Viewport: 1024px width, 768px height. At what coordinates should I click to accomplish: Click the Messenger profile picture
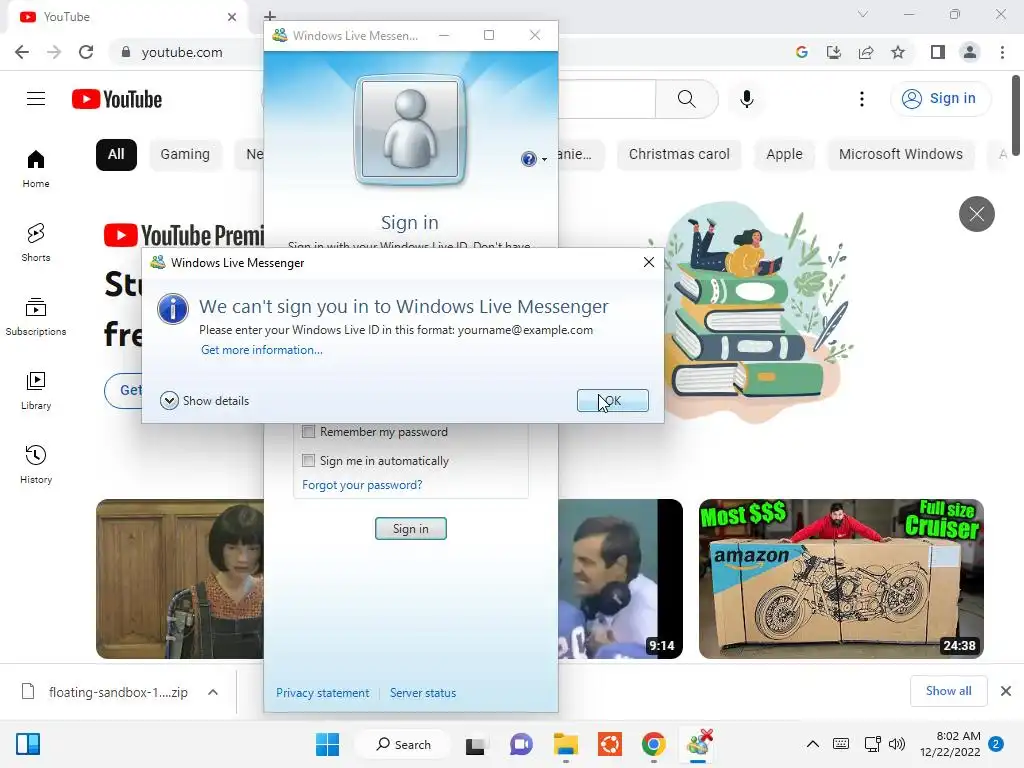pos(410,129)
